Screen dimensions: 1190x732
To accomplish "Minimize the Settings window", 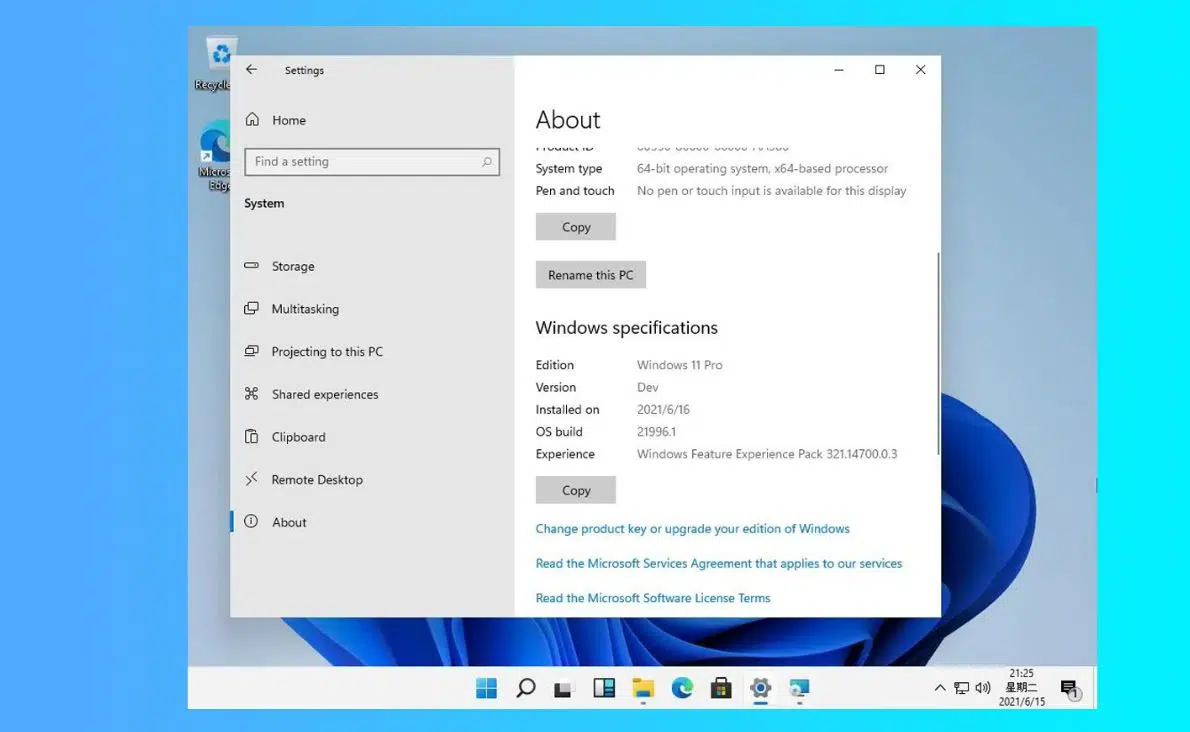I will [x=839, y=70].
